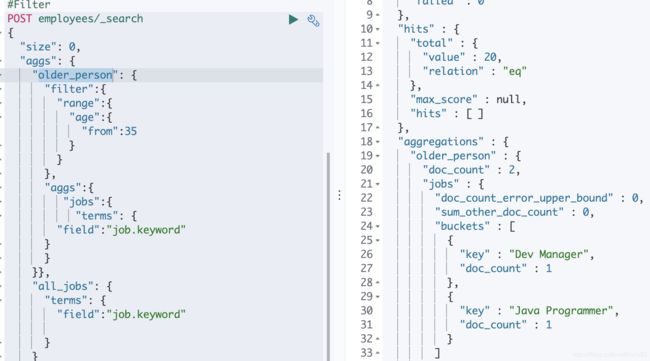The height and width of the screenshot is (361, 650).
Task: Click "sum_other_doc_count" : 0 line
Action: tap(514, 212)
